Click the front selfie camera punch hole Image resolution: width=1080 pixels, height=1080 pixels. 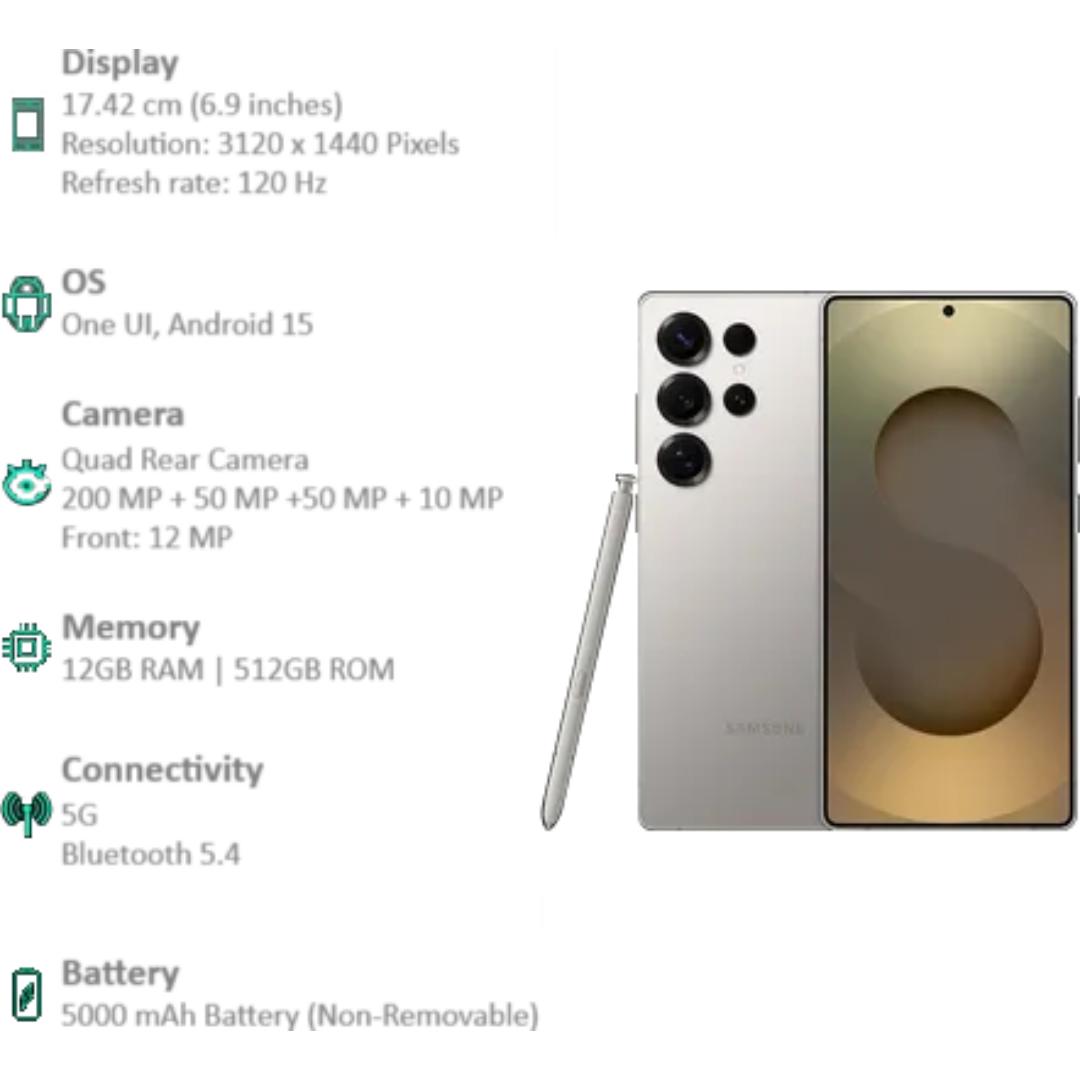tap(948, 311)
